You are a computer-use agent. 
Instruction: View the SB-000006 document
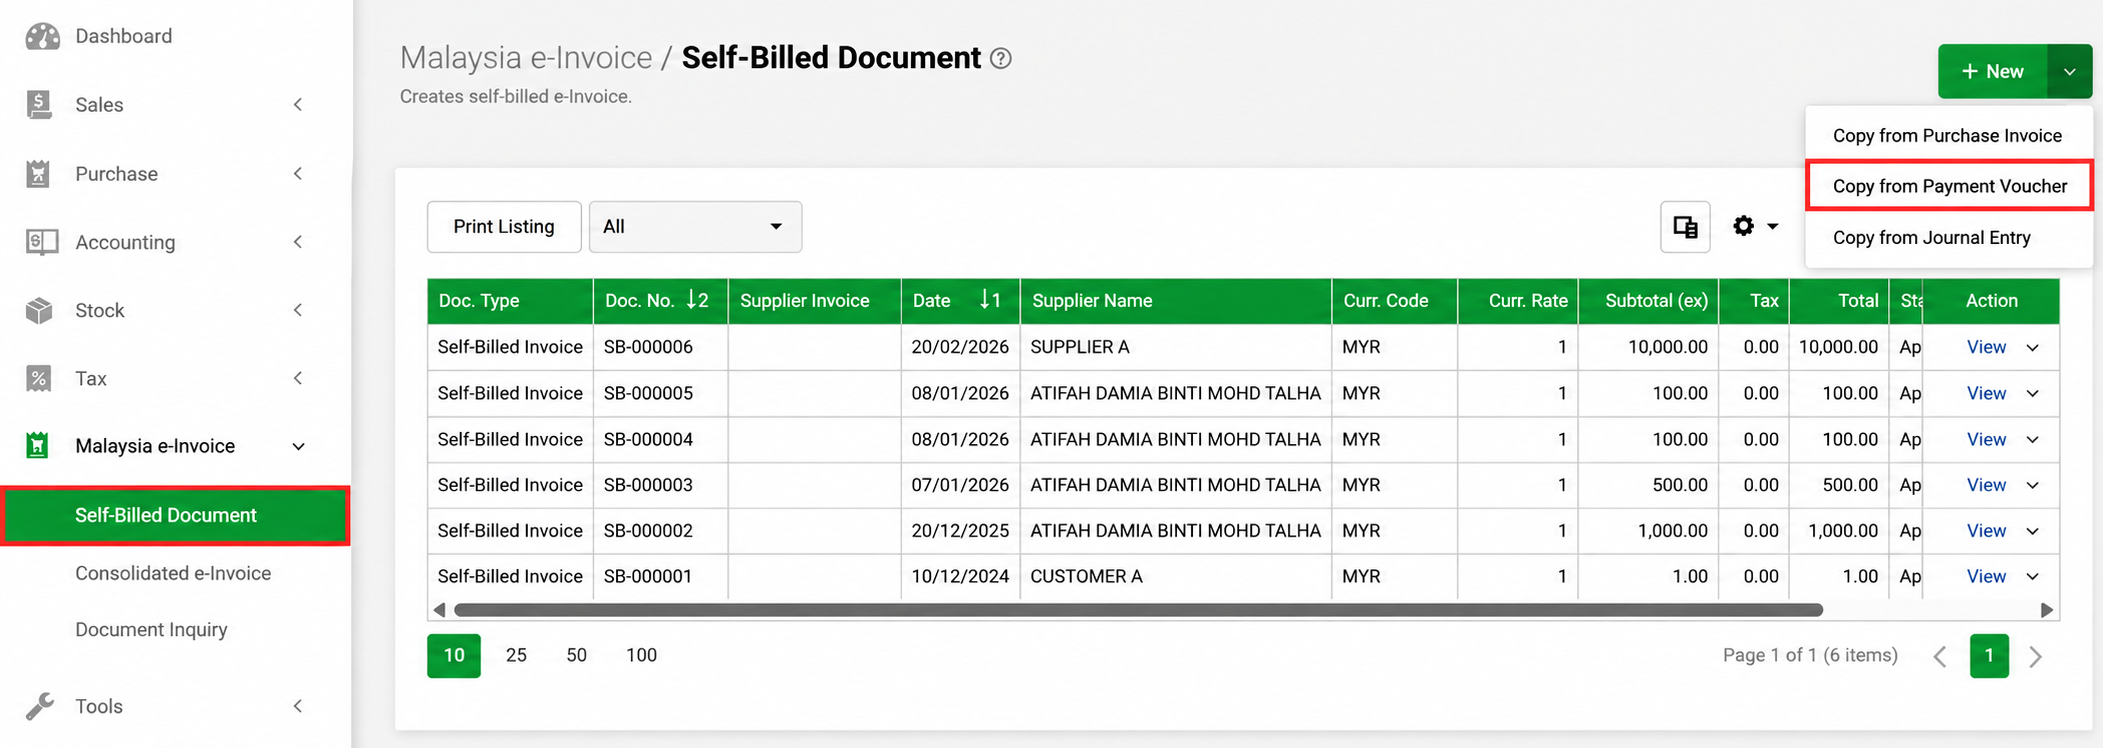[x=1986, y=347]
